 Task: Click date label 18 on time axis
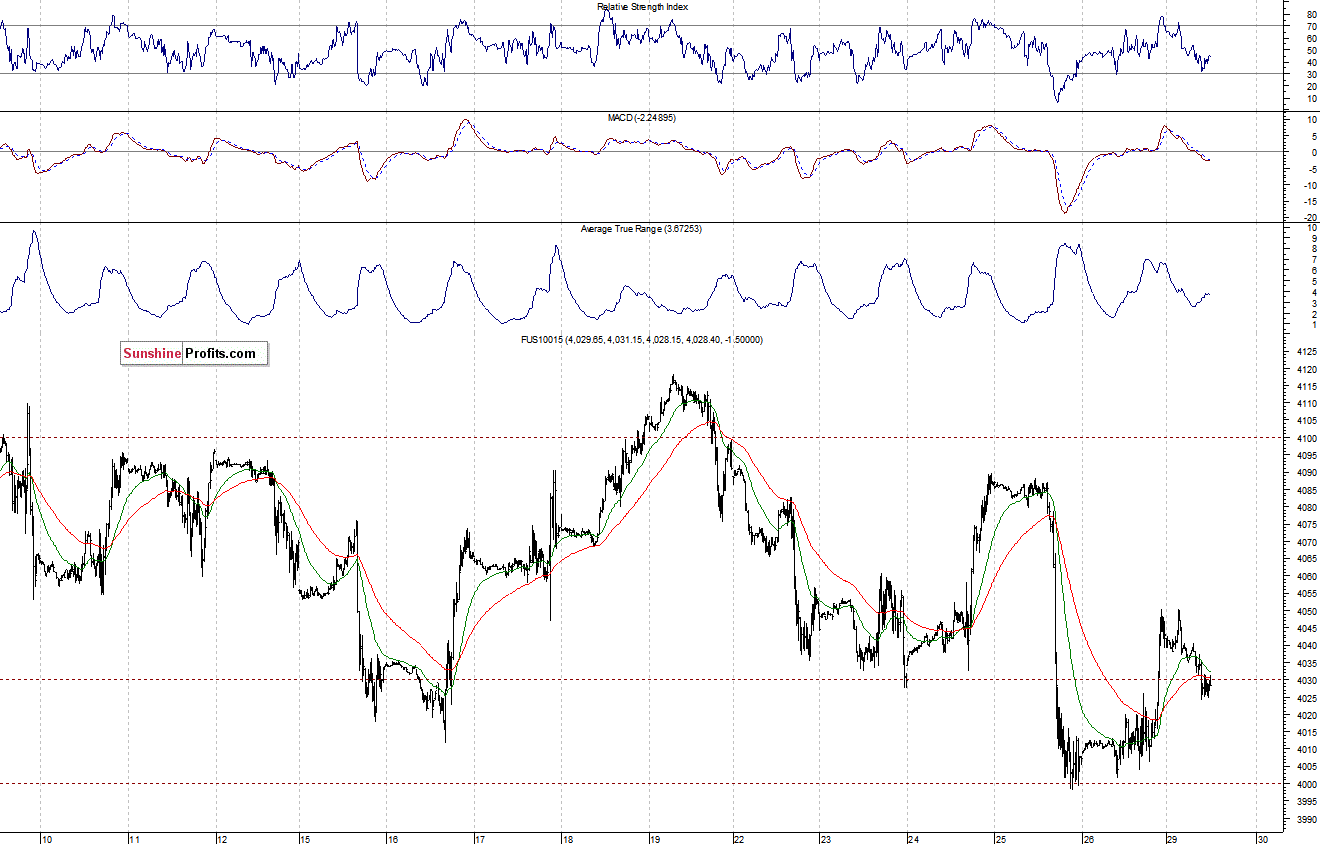pos(567,838)
